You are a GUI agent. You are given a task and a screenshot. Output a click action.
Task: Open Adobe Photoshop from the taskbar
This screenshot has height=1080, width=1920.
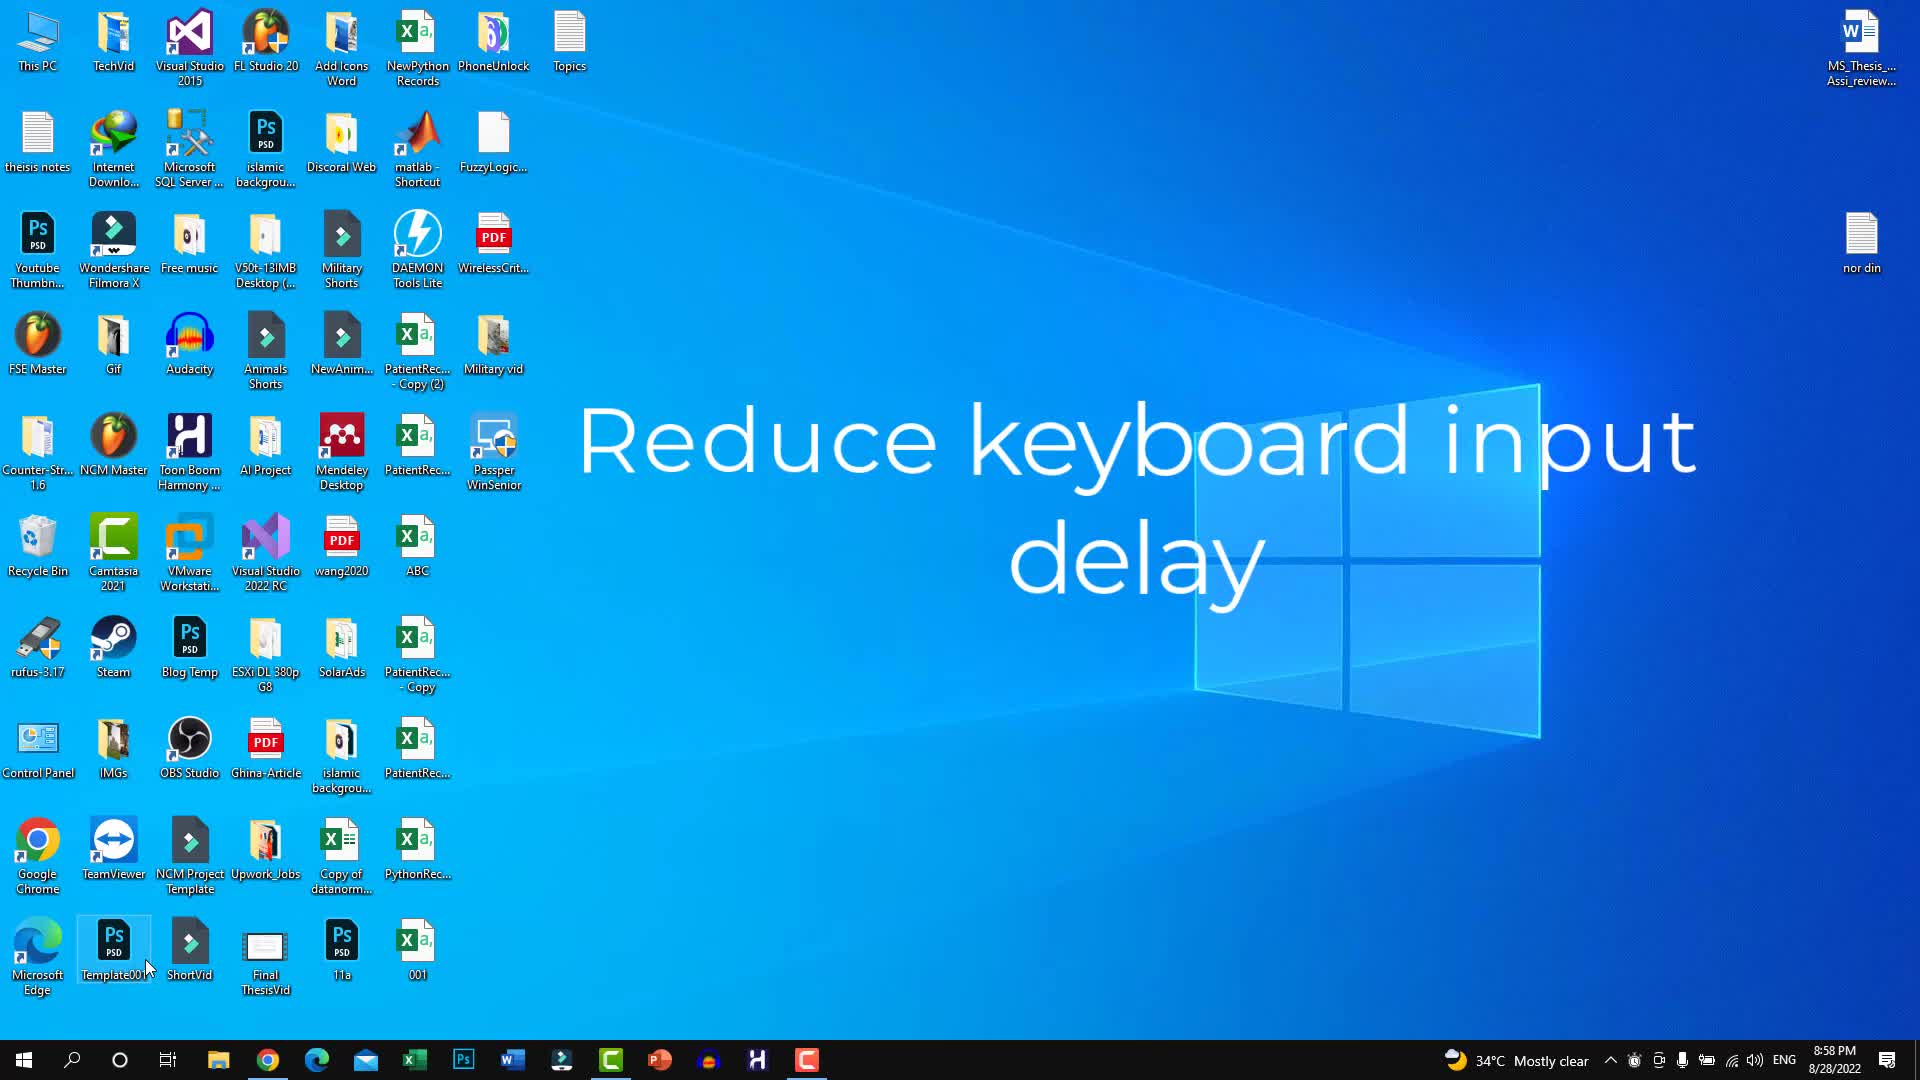tap(463, 1059)
